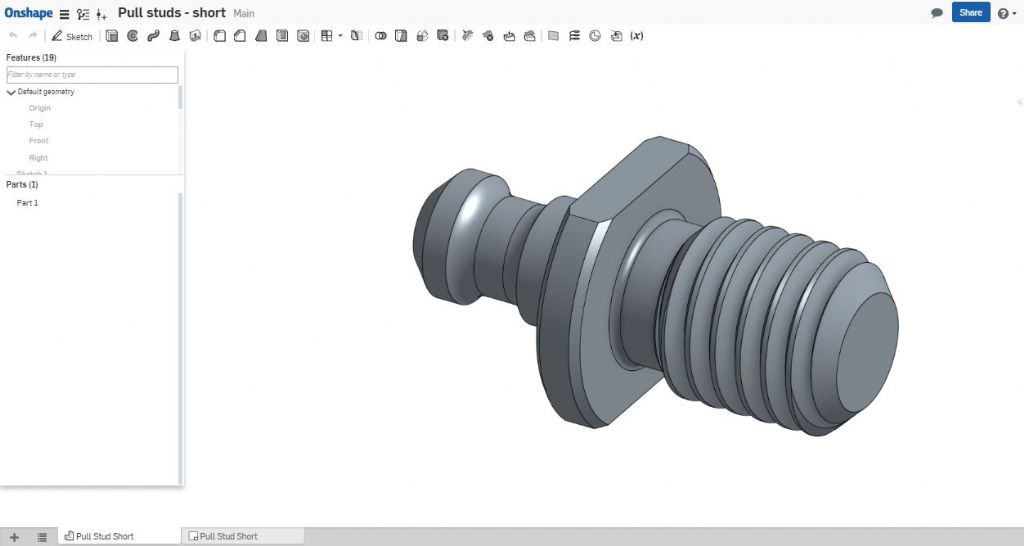Select the Mirror tool
Viewport: 1024px width, 546px height.
coord(356,36)
